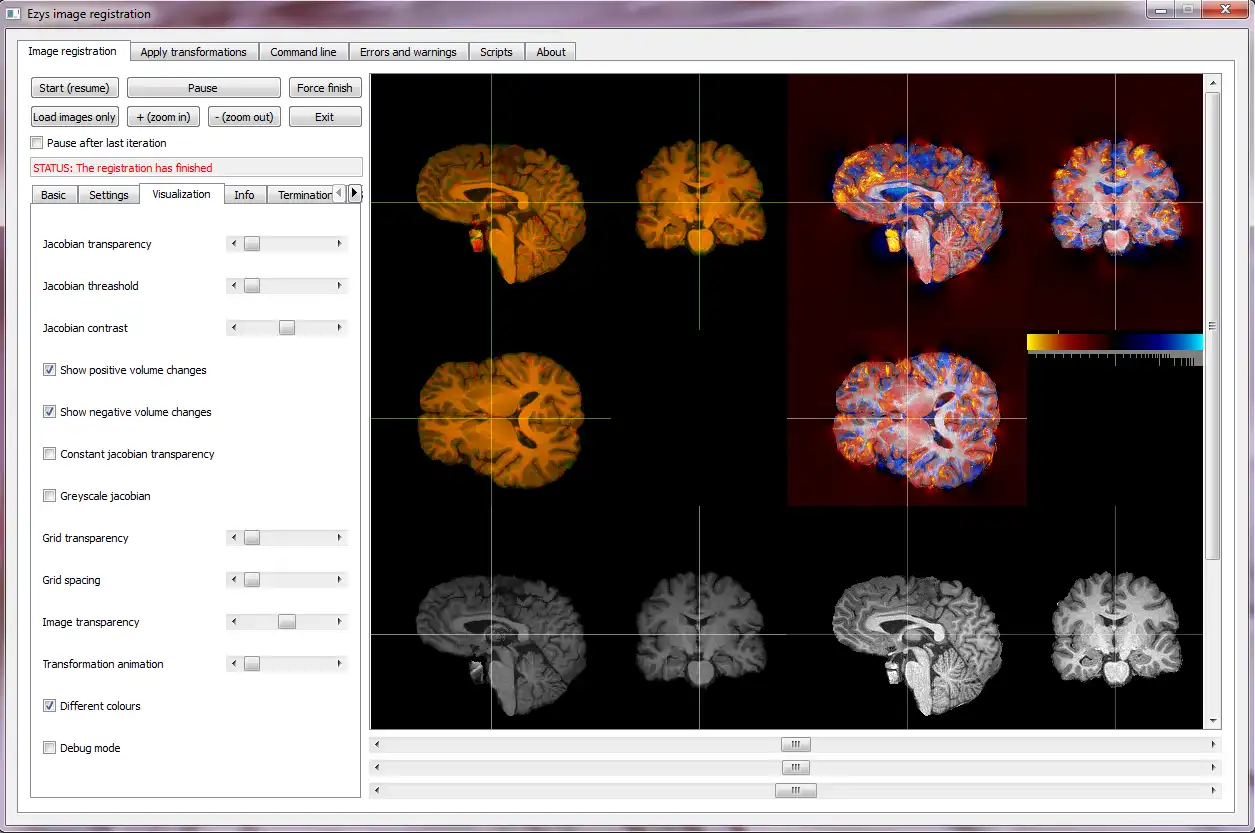Open the Settings sub-tab
The image size is (1255, 833).
[x=109, y=195]
